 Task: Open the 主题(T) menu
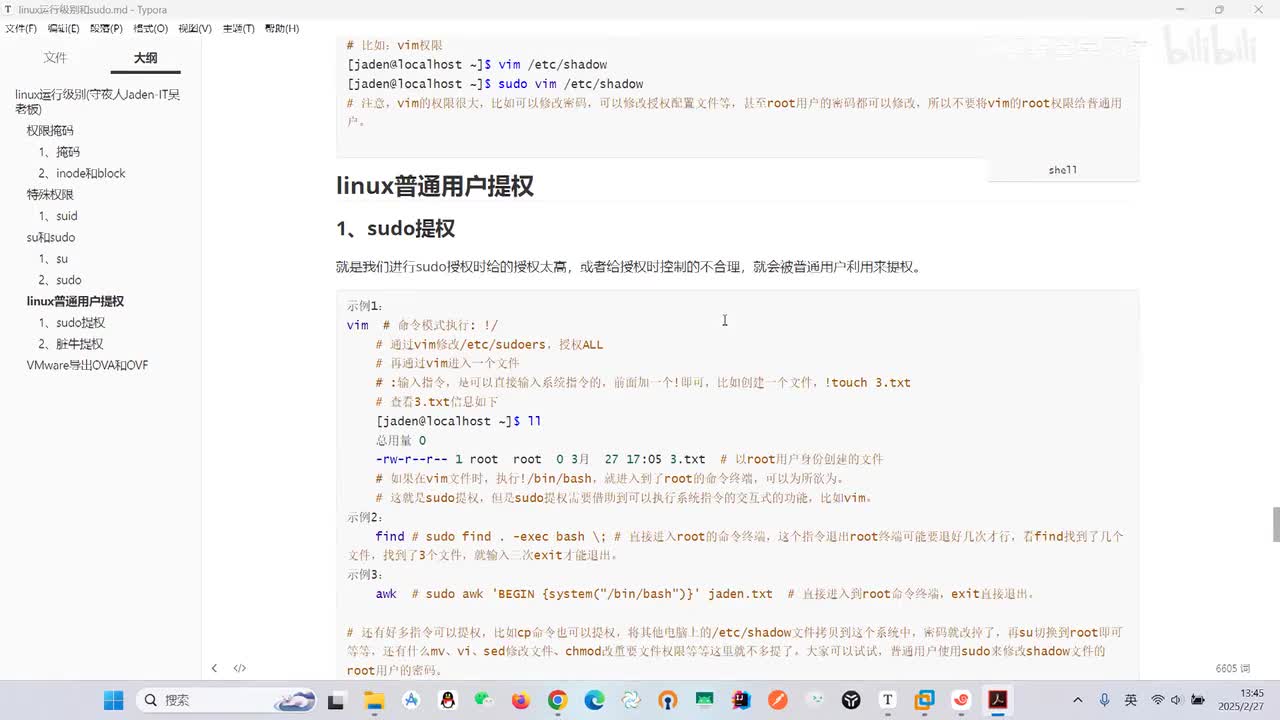(x=238, y=28)
